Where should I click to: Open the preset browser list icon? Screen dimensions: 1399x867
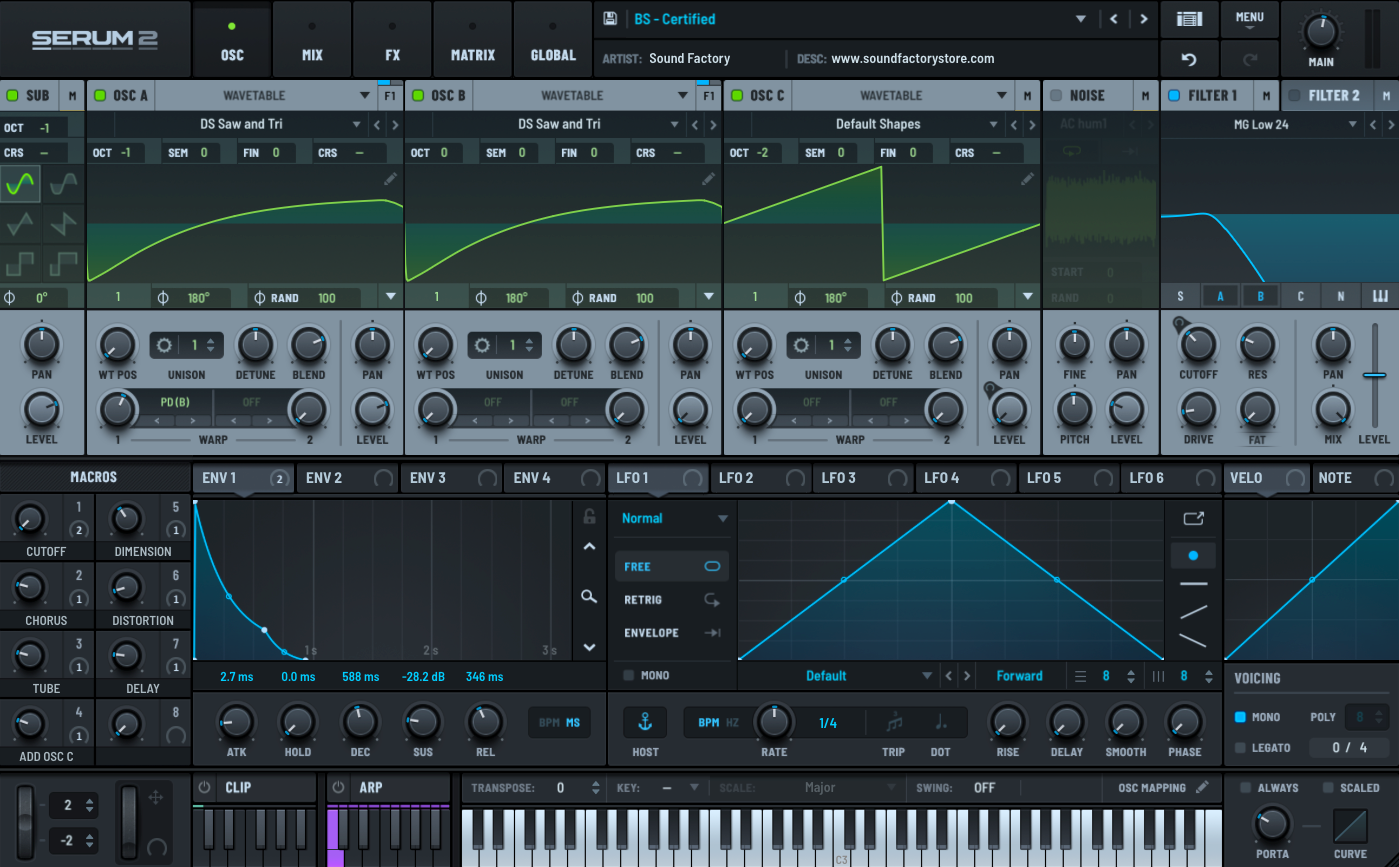pos(1189,19)
